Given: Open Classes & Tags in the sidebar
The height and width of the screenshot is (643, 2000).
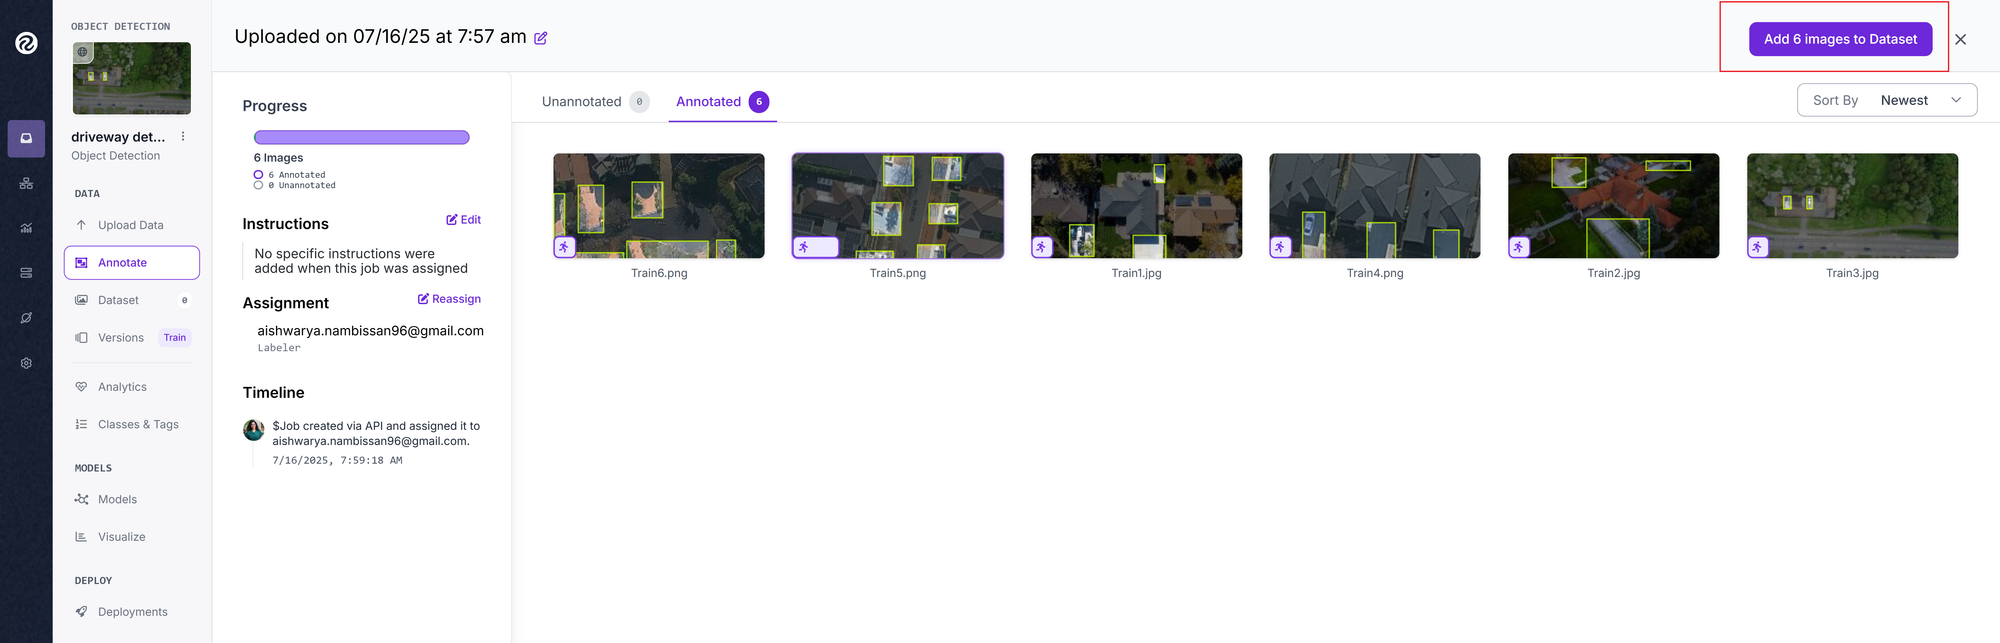Looking at the screenshot, I should (x=131, y=425).
